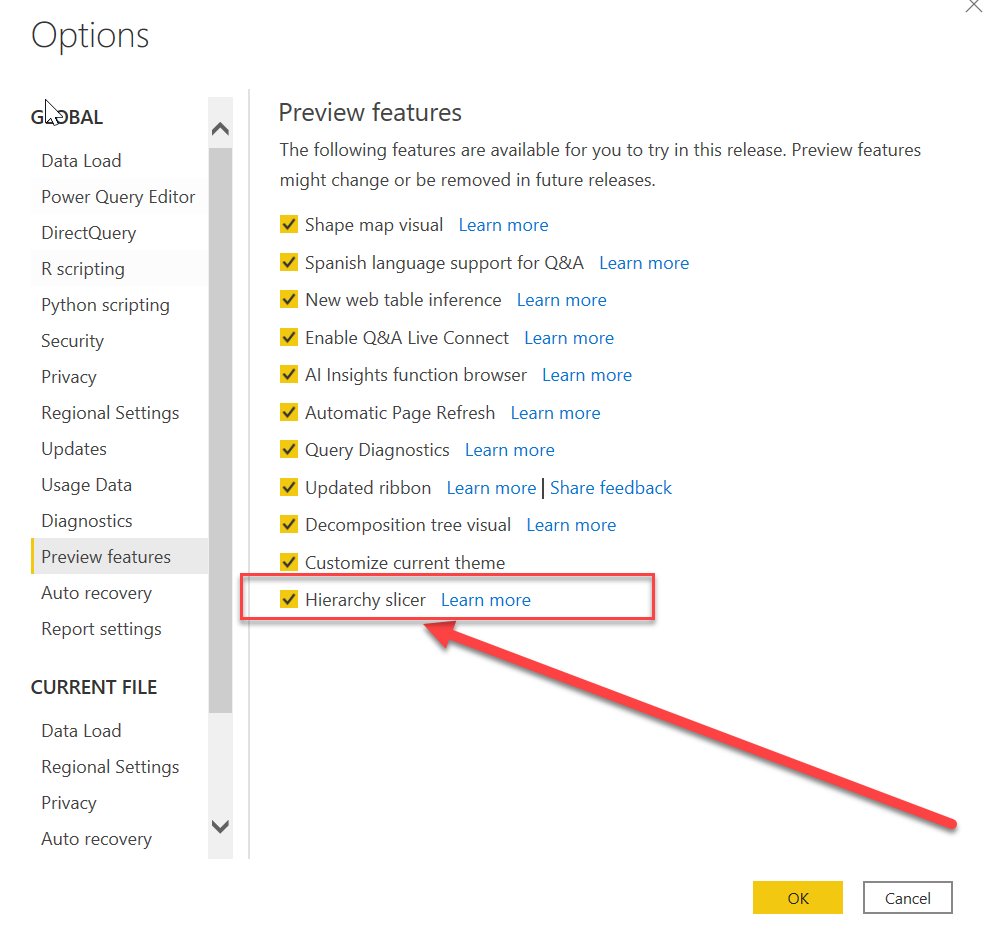Open Learn more for Query Diagnostics
The image size is (989, 948).
pos(510,450)
